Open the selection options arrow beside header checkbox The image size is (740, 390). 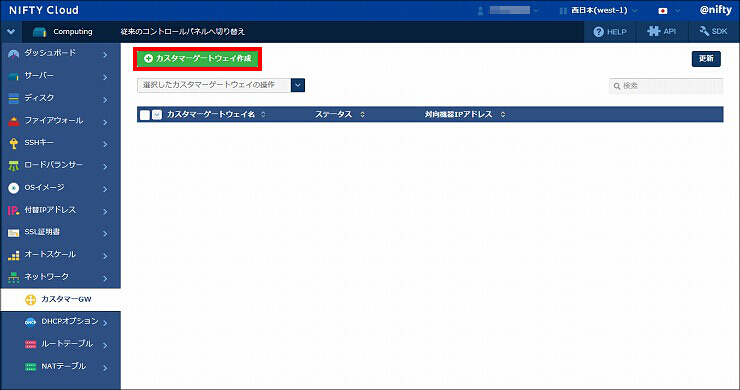157,115
